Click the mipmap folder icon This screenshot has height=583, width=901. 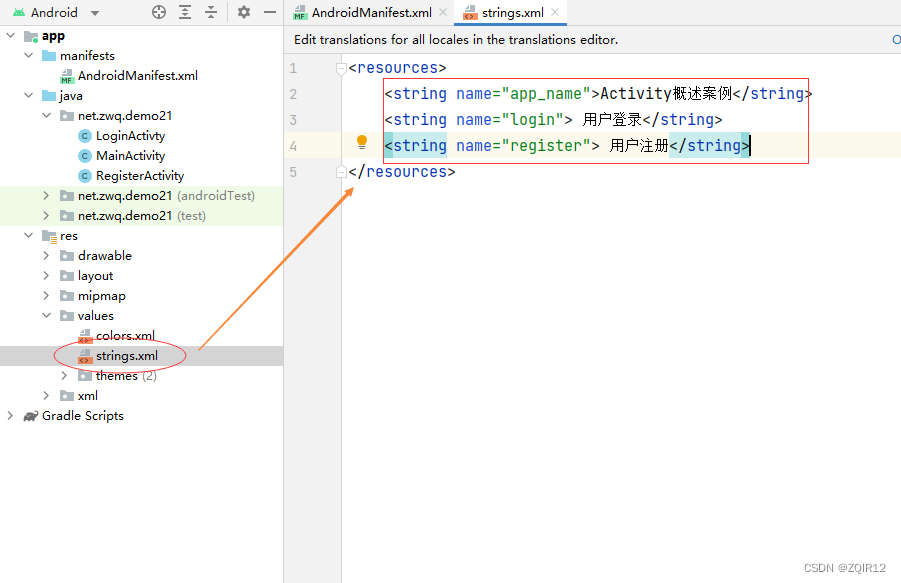[67, 296]
